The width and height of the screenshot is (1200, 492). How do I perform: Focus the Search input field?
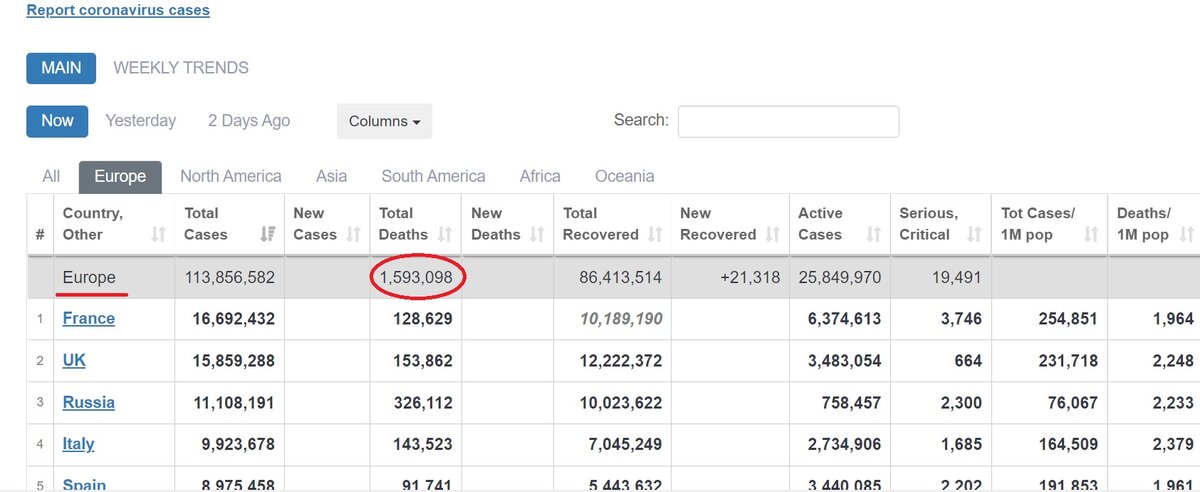tap(788, 121)
